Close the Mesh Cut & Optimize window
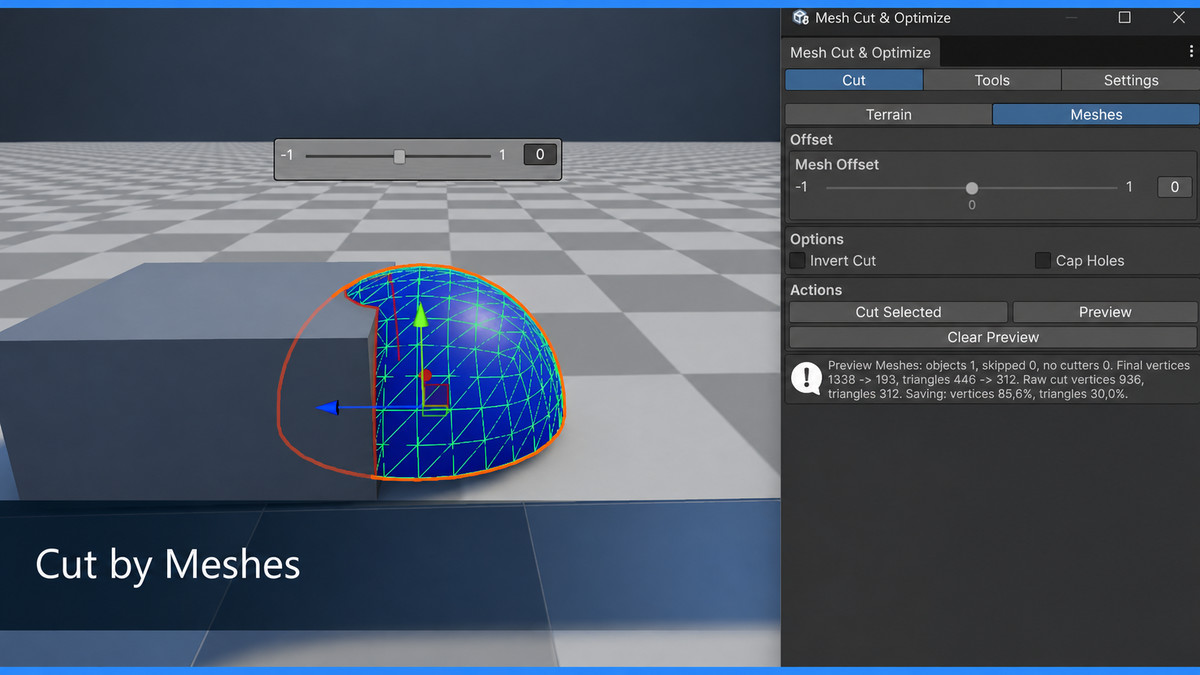Screen dimensions: 1200x675 point(1179,17)
